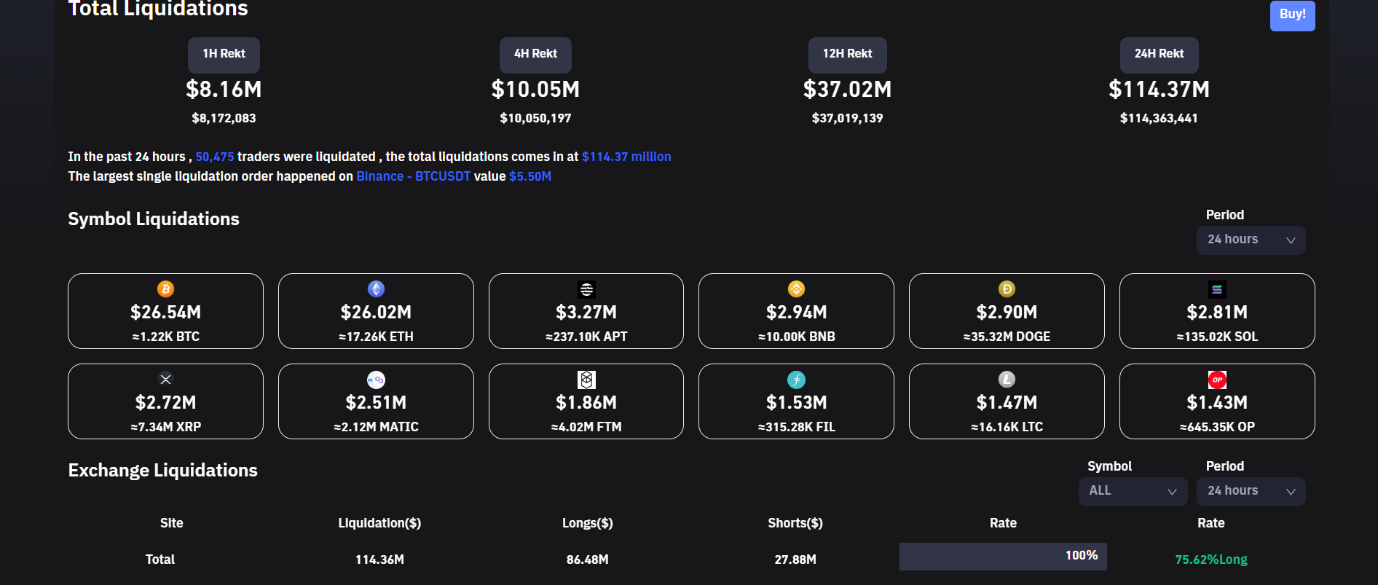Click the Aptos APT coin icon
The width and height of the screenshot is (1378, 585).
pos(586,289)
